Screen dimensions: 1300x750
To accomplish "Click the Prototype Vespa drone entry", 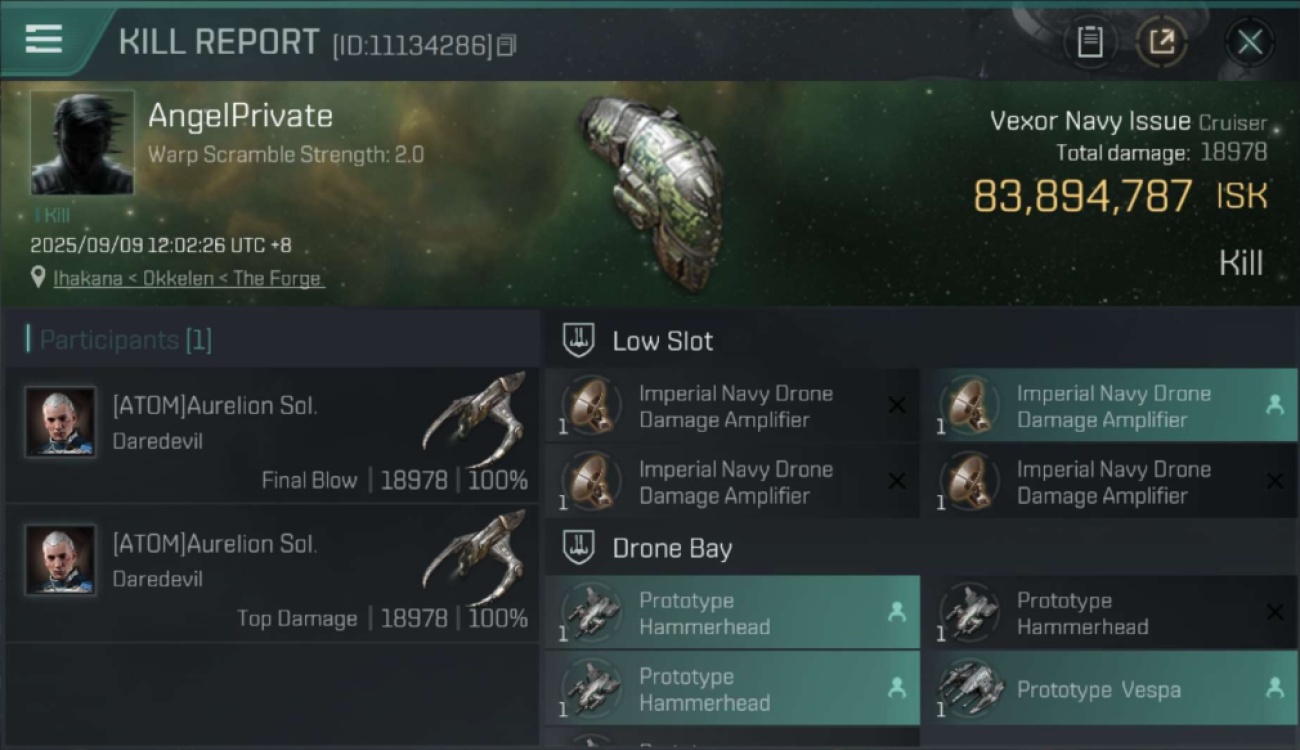I will [x=1098, y=689].
